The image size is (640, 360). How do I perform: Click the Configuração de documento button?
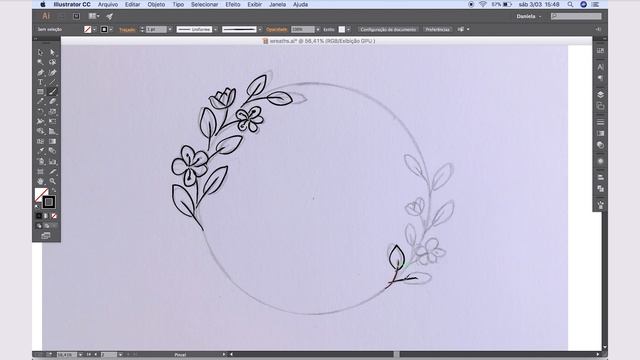388,29
